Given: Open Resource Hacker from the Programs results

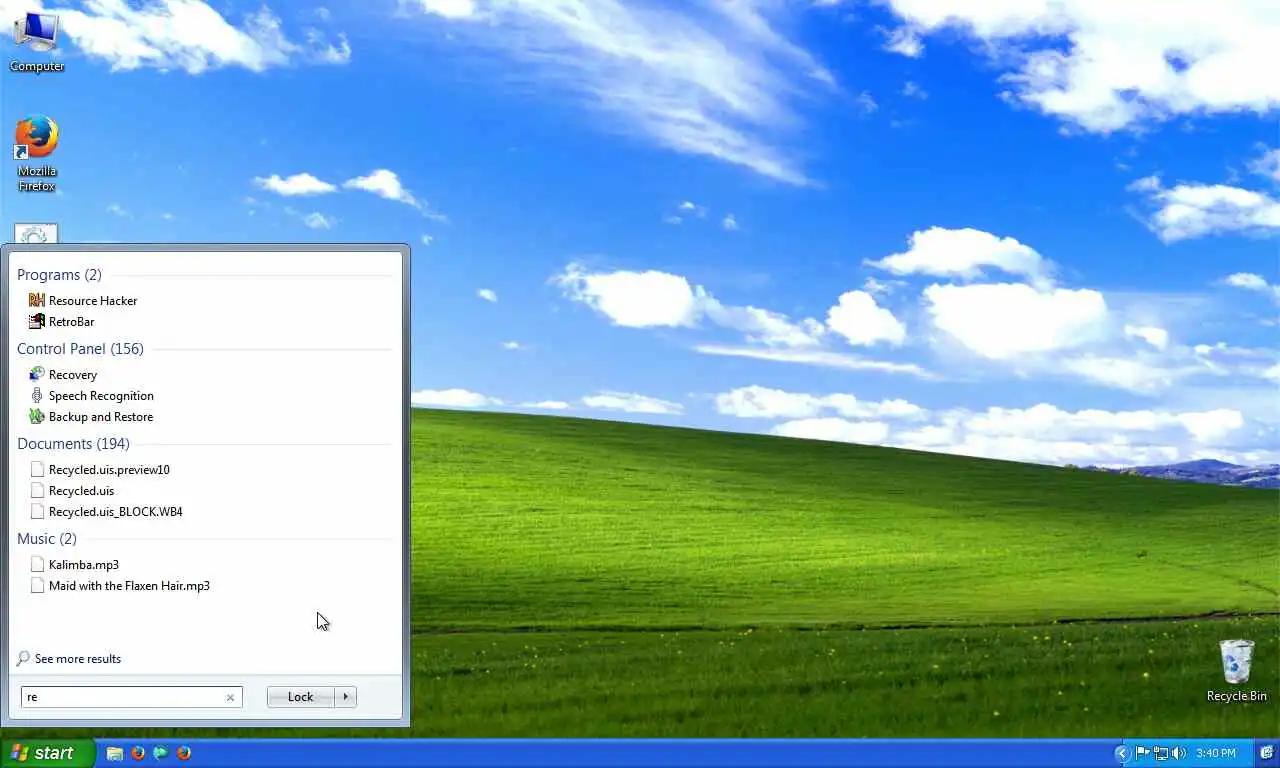Looking at the screenshot, I should [84, 300].
